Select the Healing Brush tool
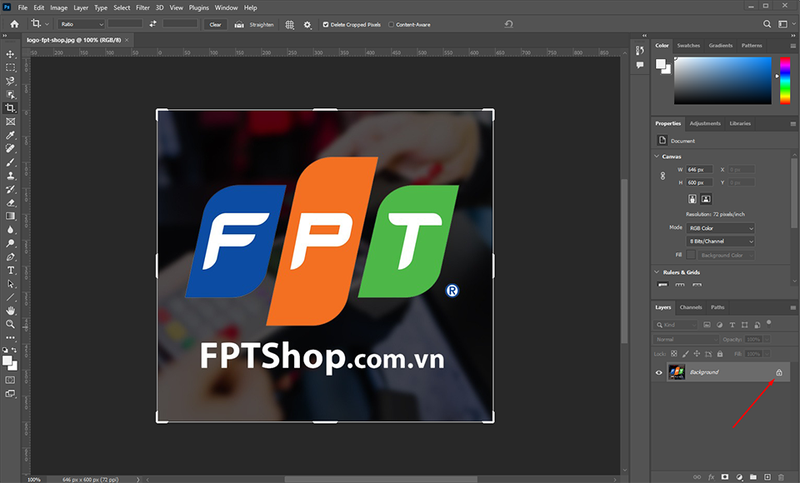Viewport: 800px width, 483px height. (x=10, y=148)
